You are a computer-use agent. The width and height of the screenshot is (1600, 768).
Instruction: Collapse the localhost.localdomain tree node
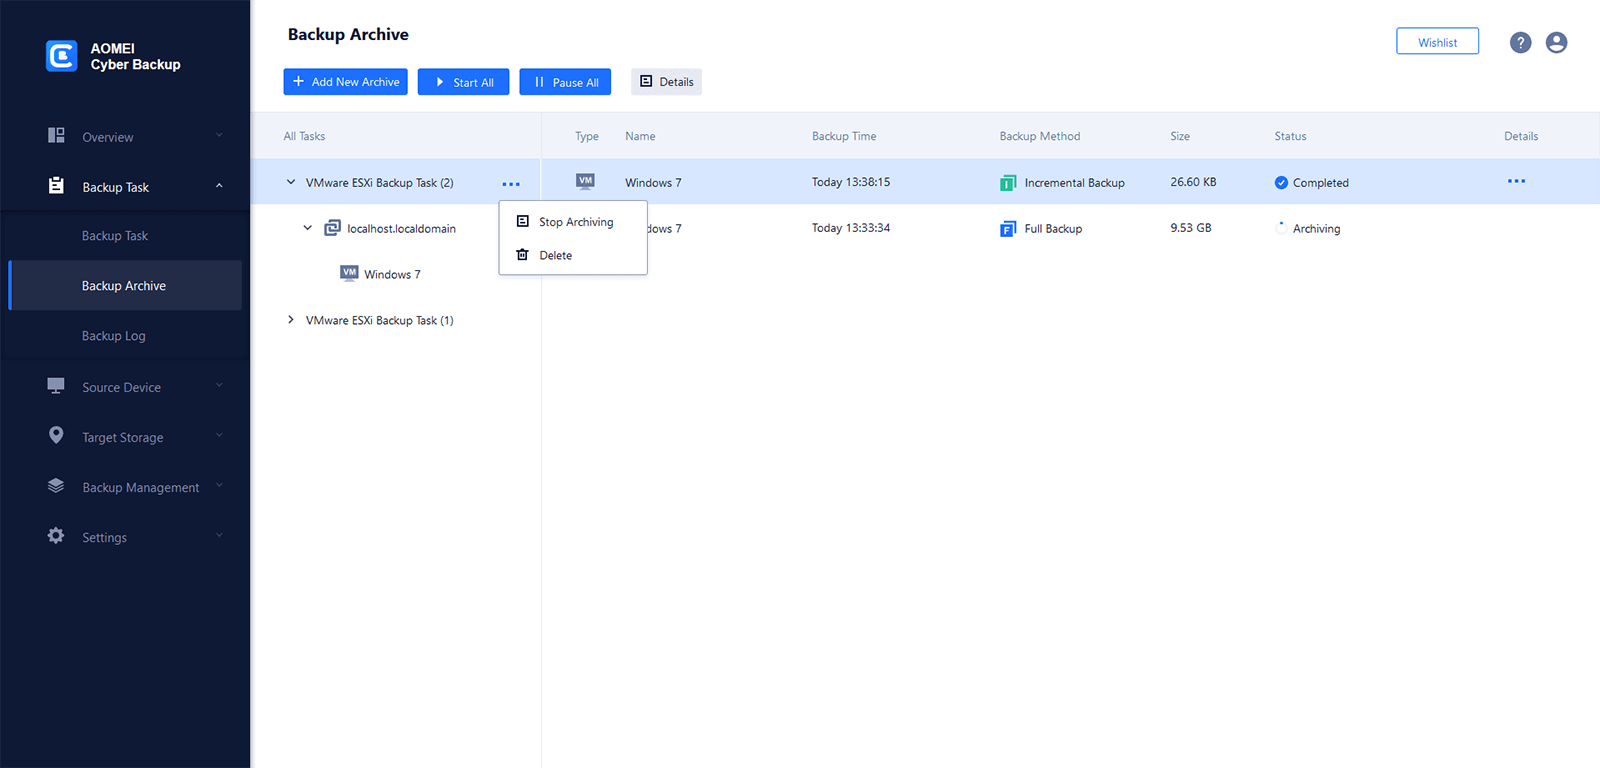coord(308,228)
